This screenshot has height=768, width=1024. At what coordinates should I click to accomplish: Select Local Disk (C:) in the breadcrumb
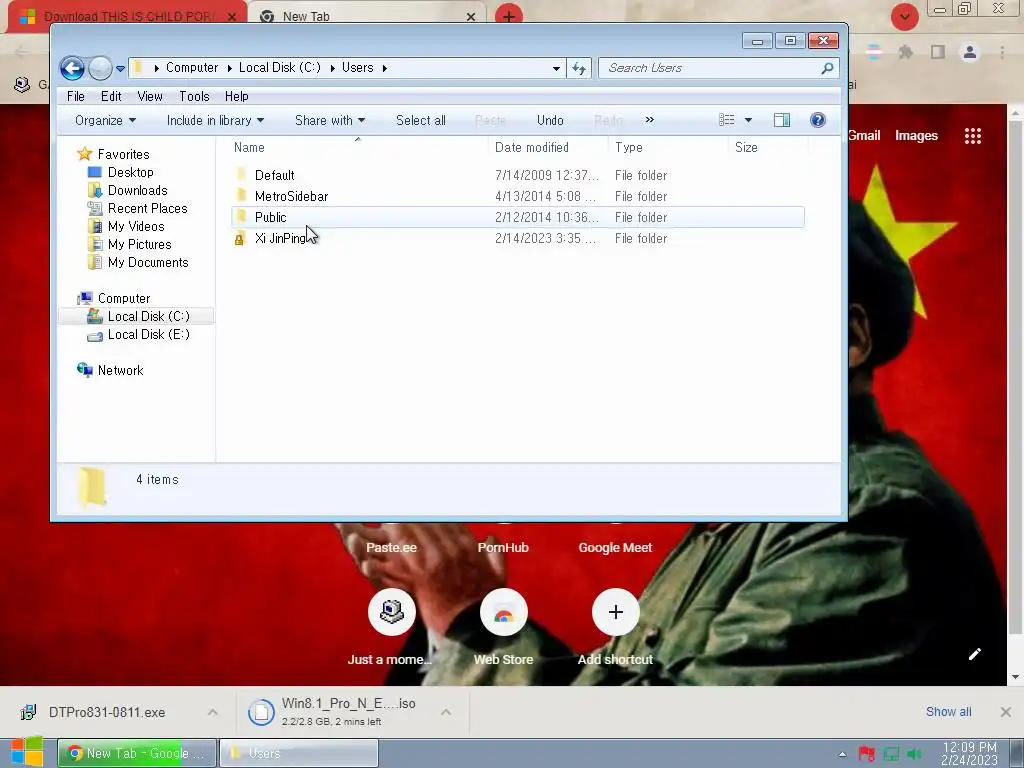pyautogui.click(x=280, y=67)
